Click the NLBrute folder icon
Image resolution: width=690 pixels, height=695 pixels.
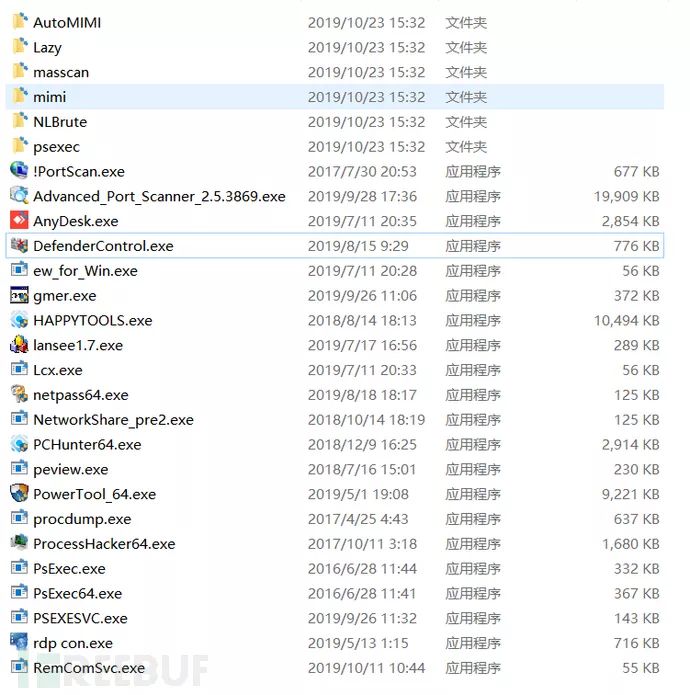coord(19,121)
